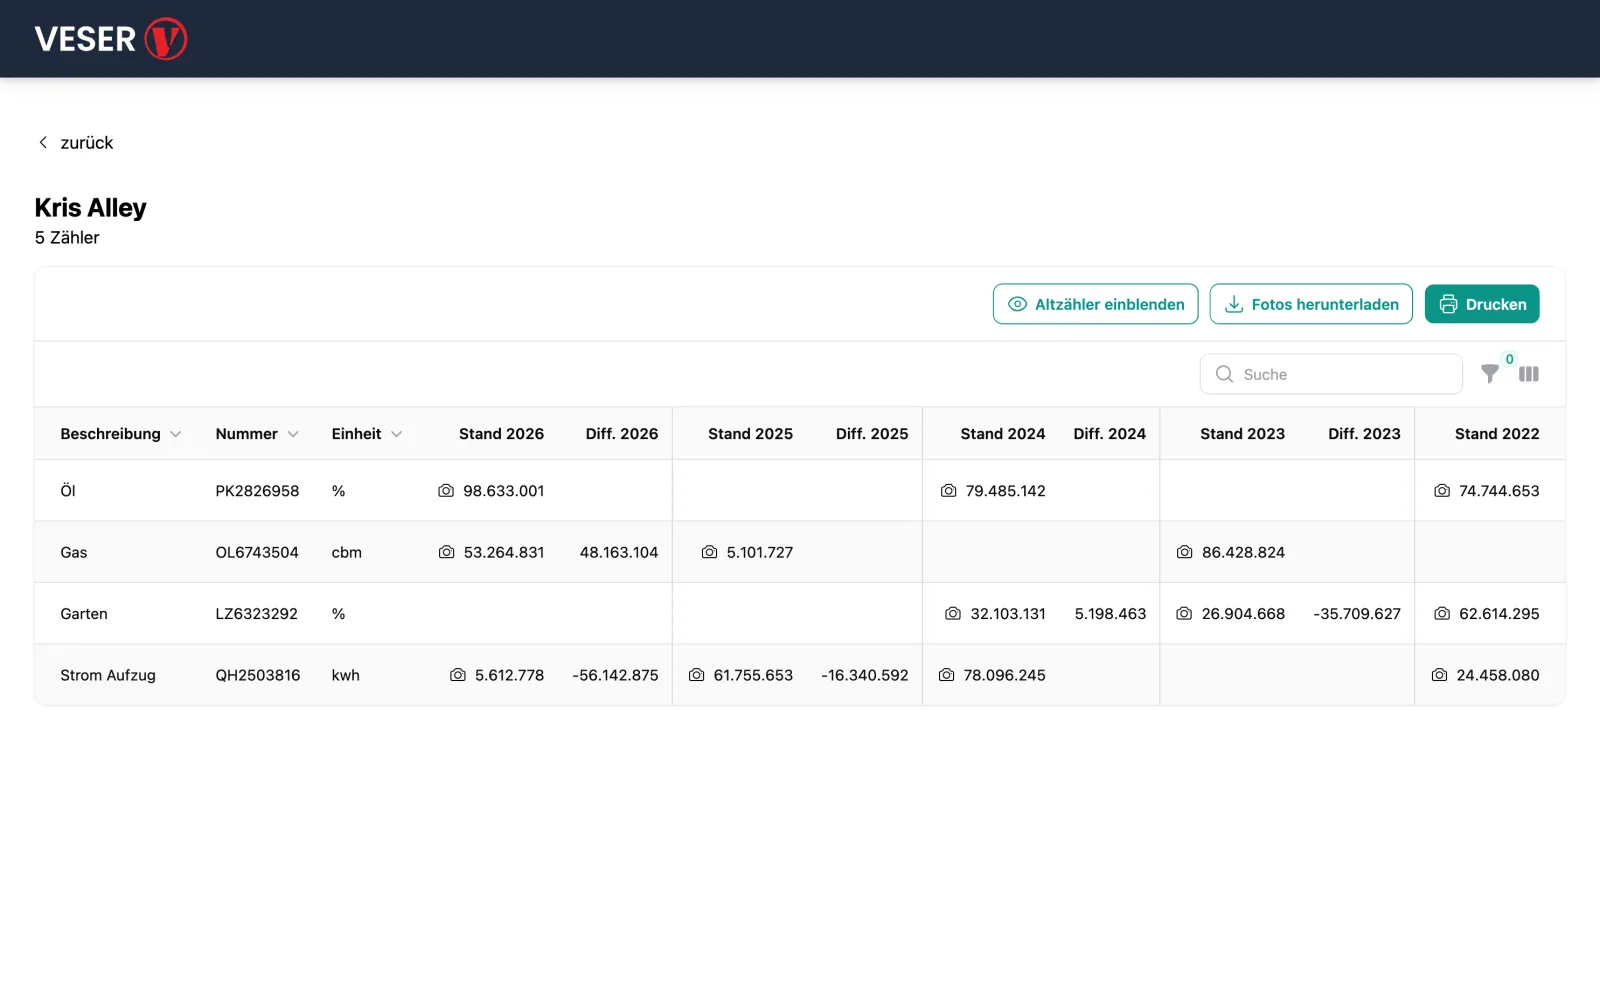Click the Diff. 2025 column header
The height and width of the screenshot is (1000, 1600).
click(x=871, y=434)
